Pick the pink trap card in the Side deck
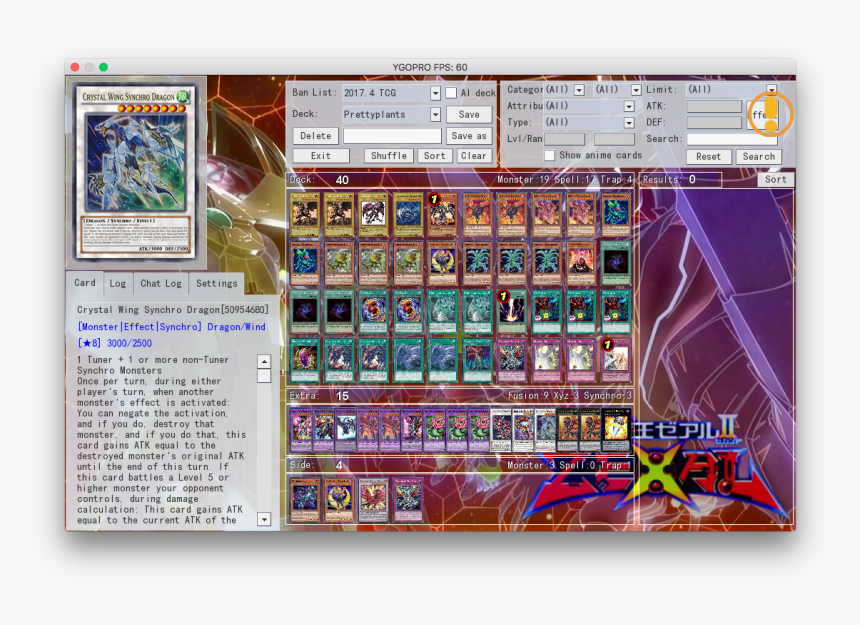 click(x=408, y=499)
